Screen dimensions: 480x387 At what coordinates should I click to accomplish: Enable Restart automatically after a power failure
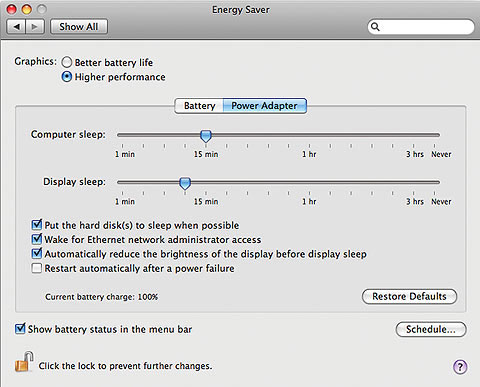click(37, 268)
